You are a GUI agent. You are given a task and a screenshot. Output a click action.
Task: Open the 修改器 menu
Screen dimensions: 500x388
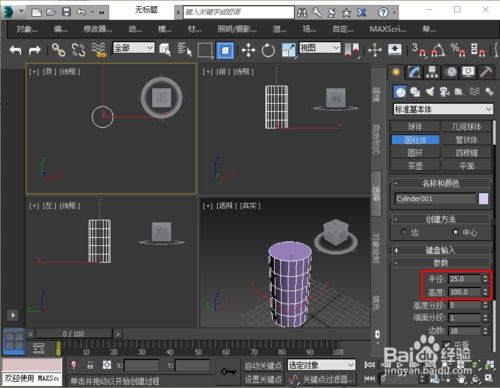tap(98, 29)
